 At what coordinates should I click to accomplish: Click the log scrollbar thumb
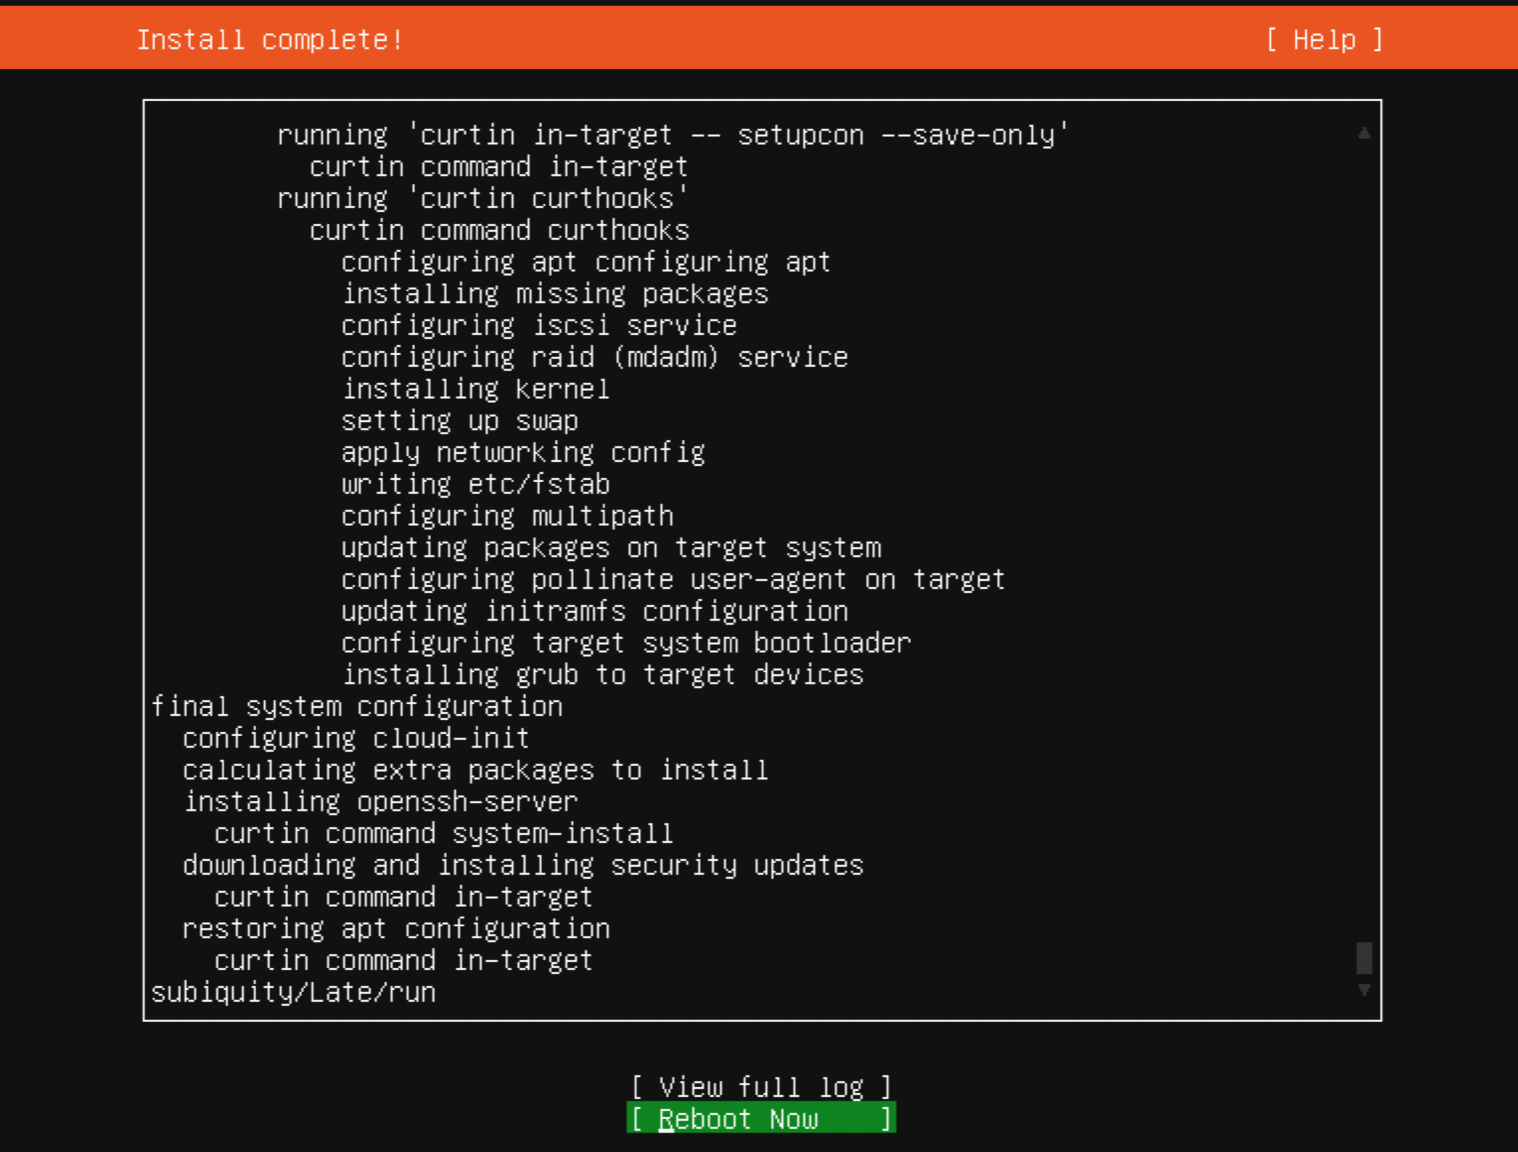(1364, 957)
